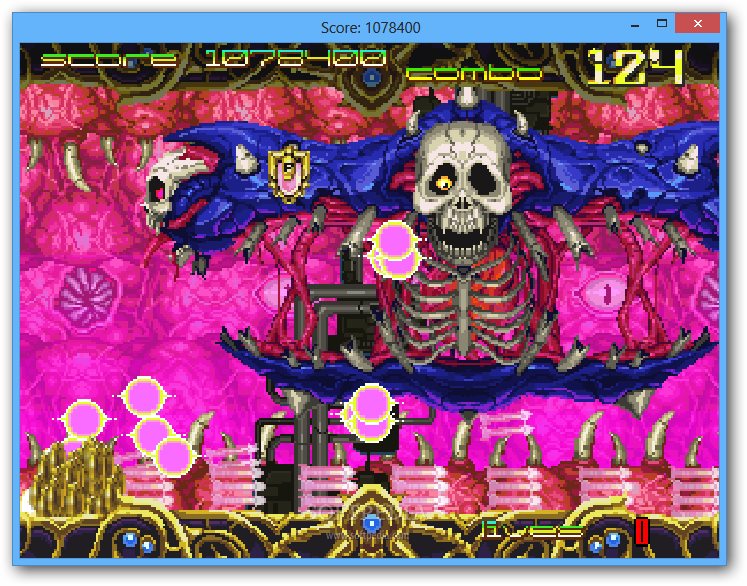The image size is (747, 586).
Task: Click the window title "Score: 1078400"
Action: (371, 28)
